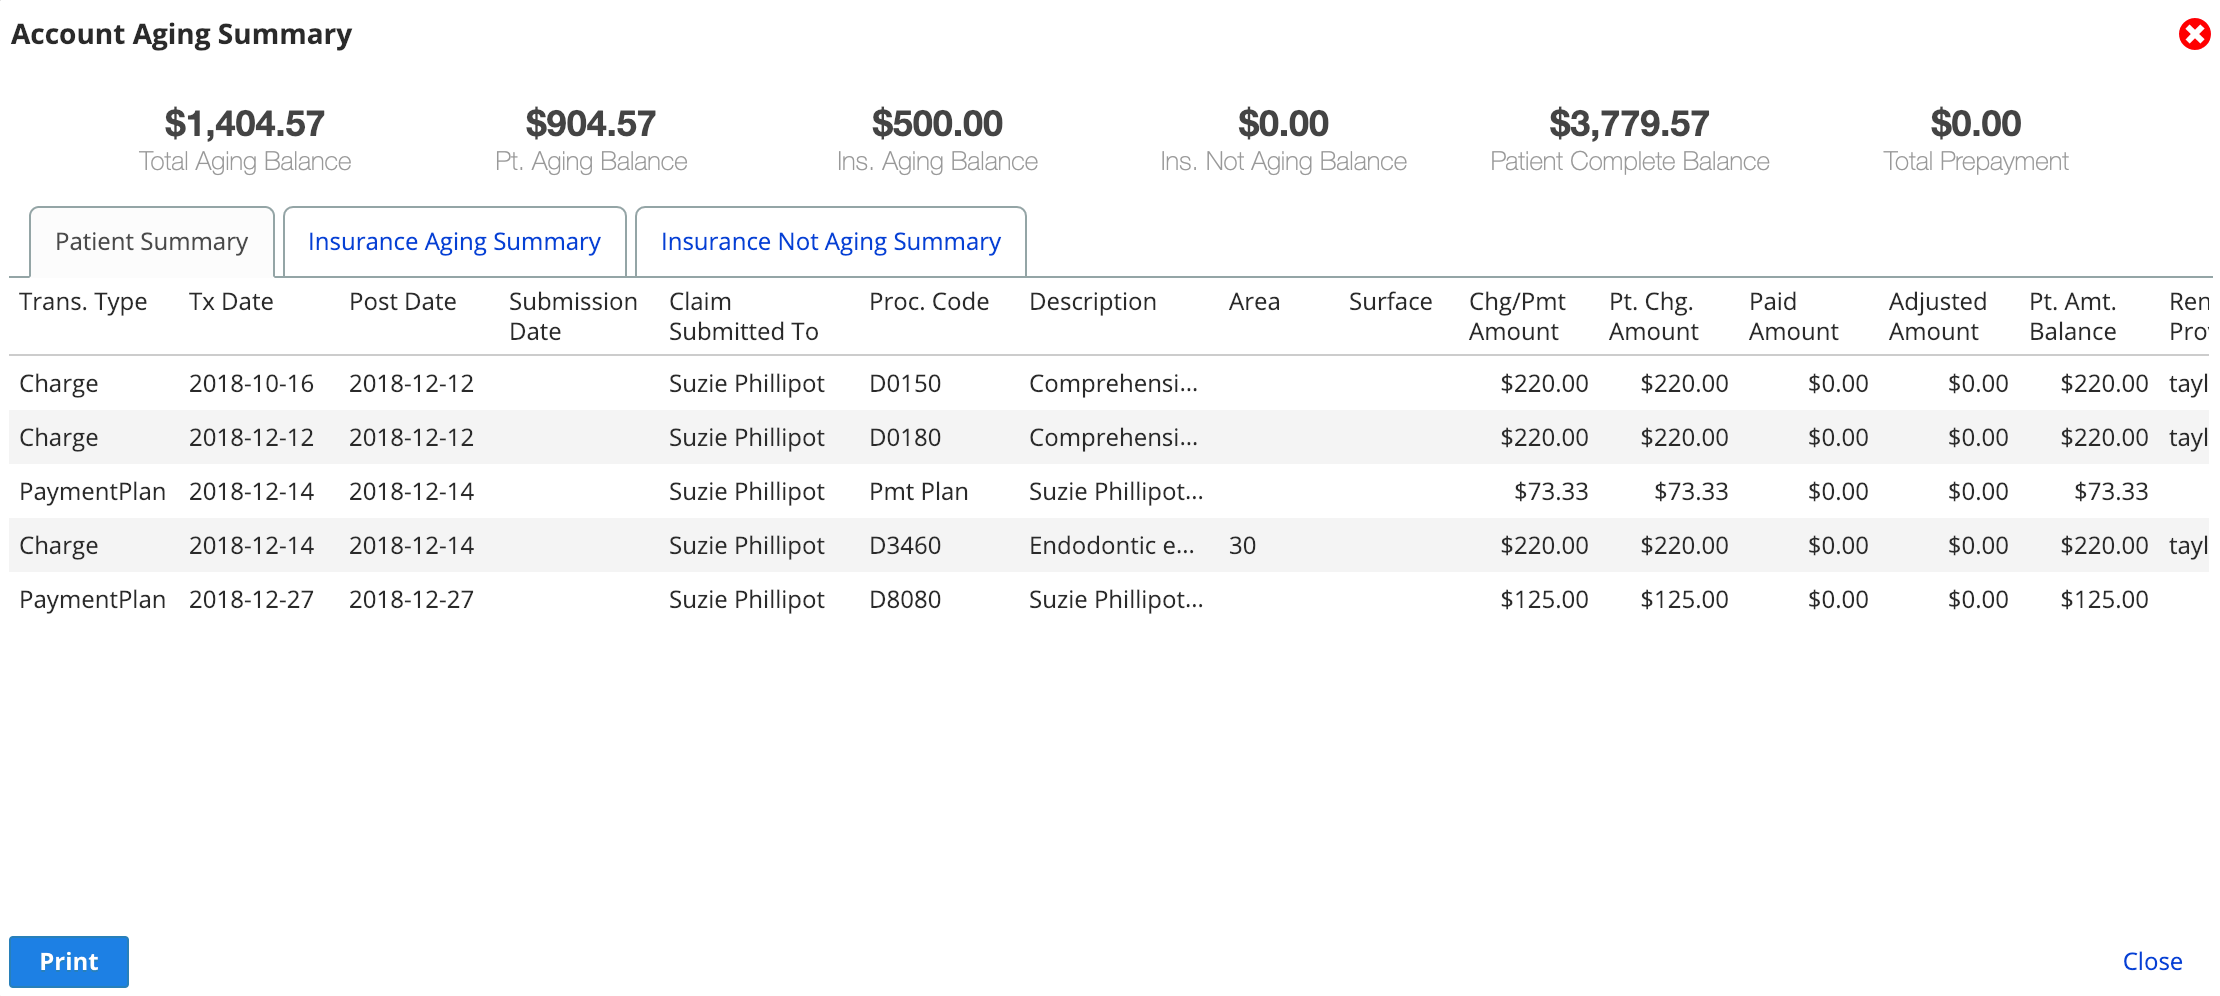The width and height of the screenshot is (2220, 996).
Task: Click the Post Date column header
Action: (x=402, y=302)
